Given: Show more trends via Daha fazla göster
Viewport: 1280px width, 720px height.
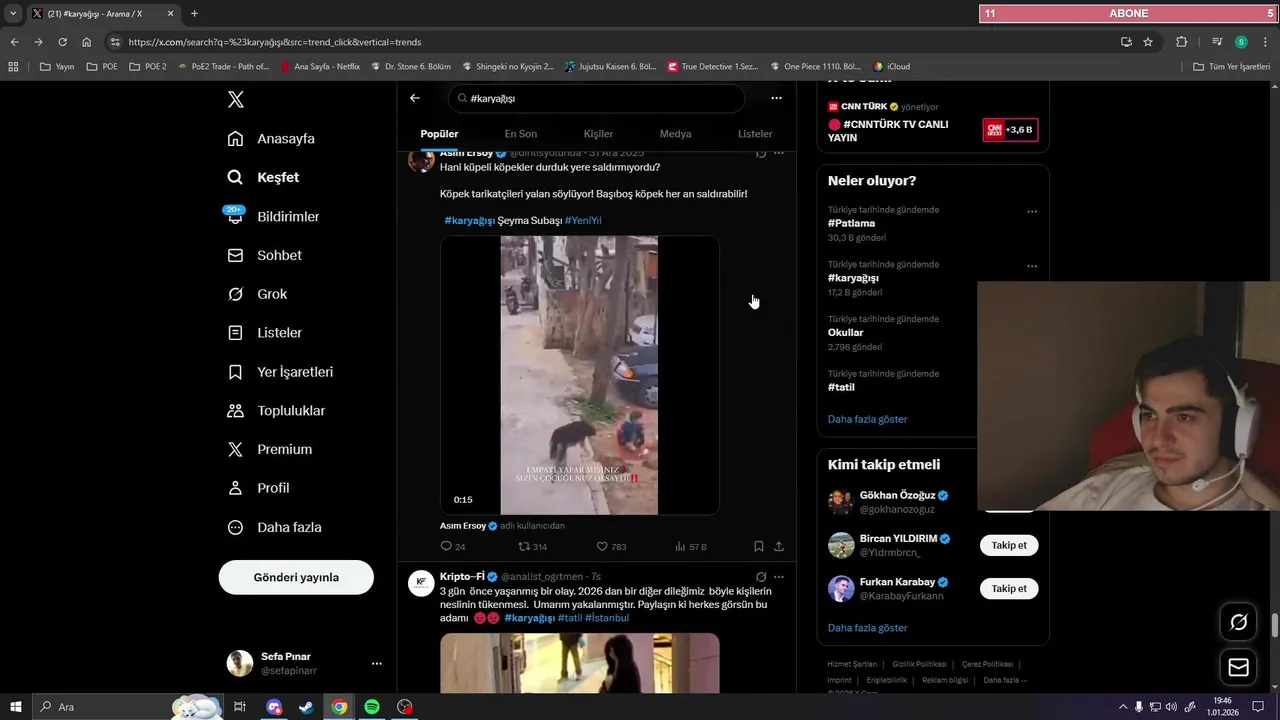Looking at the screenshot, I should [x=867, y=419].
